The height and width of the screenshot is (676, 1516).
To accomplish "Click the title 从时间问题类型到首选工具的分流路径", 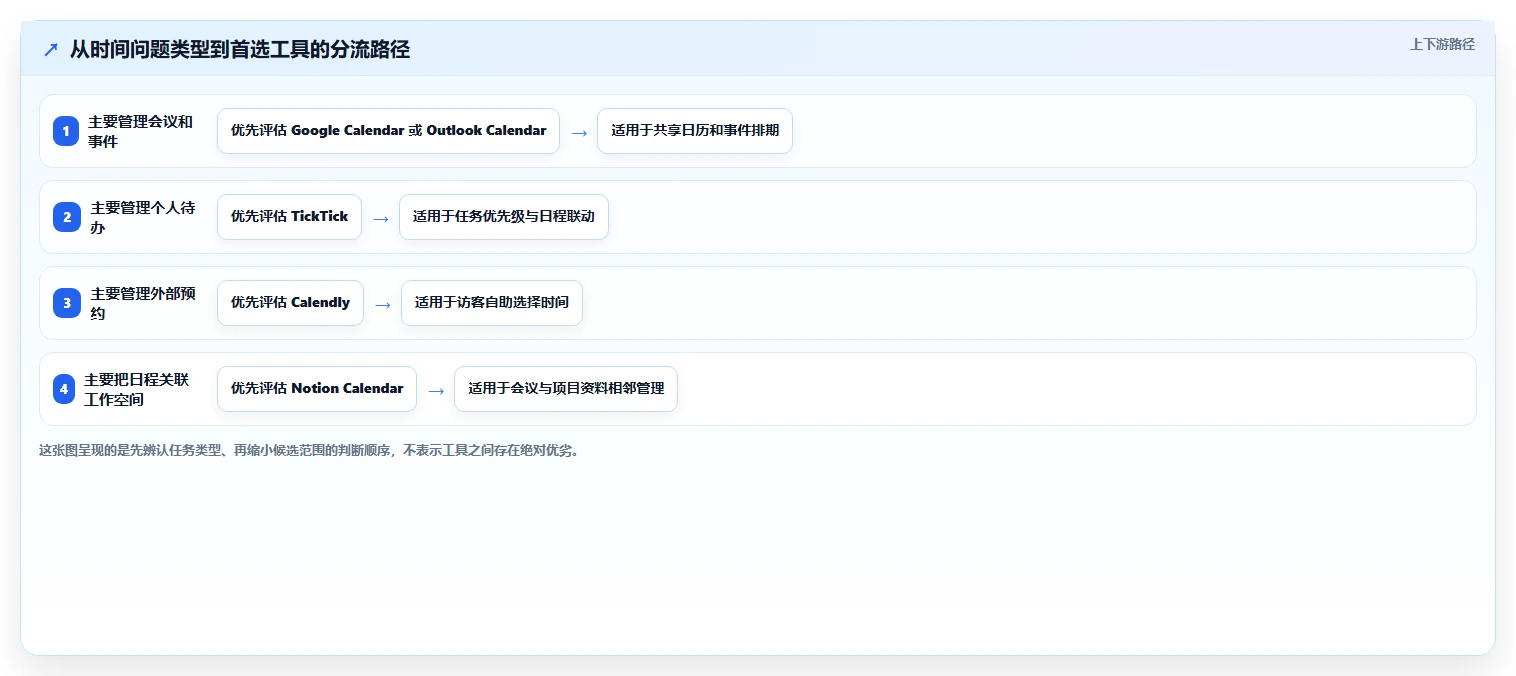I will click(240, 50).
